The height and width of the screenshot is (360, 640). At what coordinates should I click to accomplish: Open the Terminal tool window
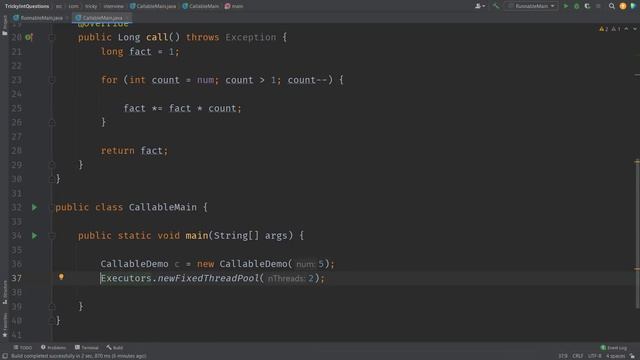point(87,347)
